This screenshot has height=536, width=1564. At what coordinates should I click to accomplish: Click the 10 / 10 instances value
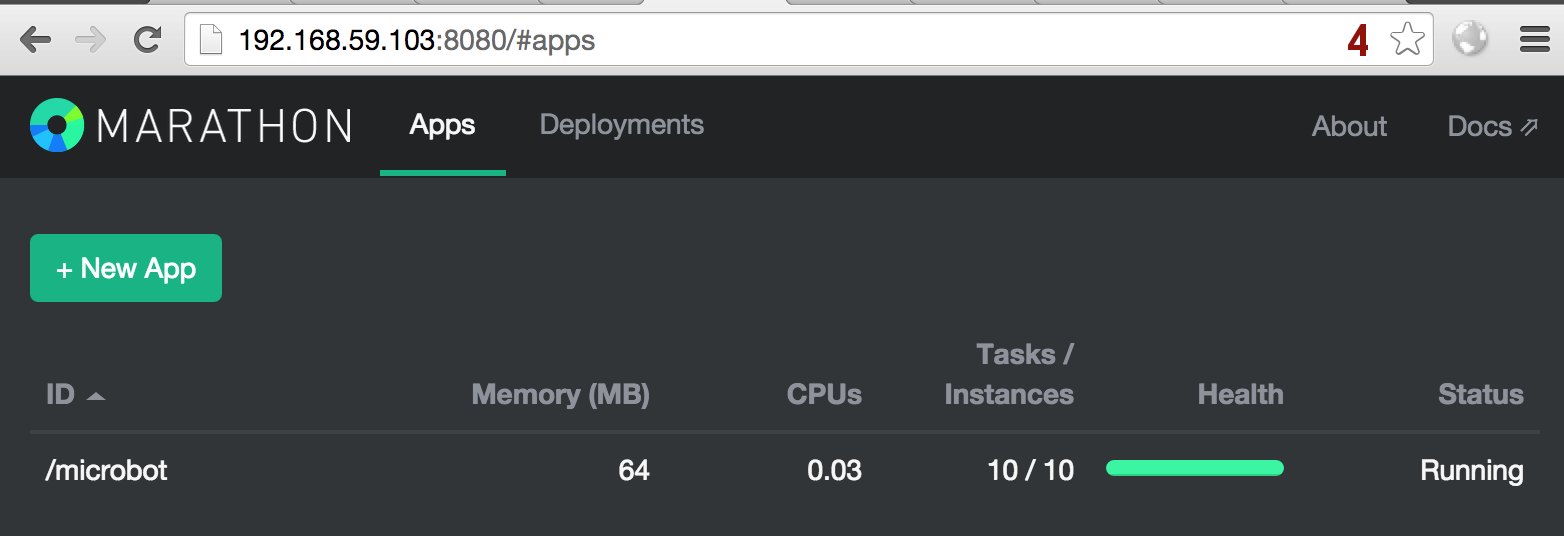(x=1030, y=470)
